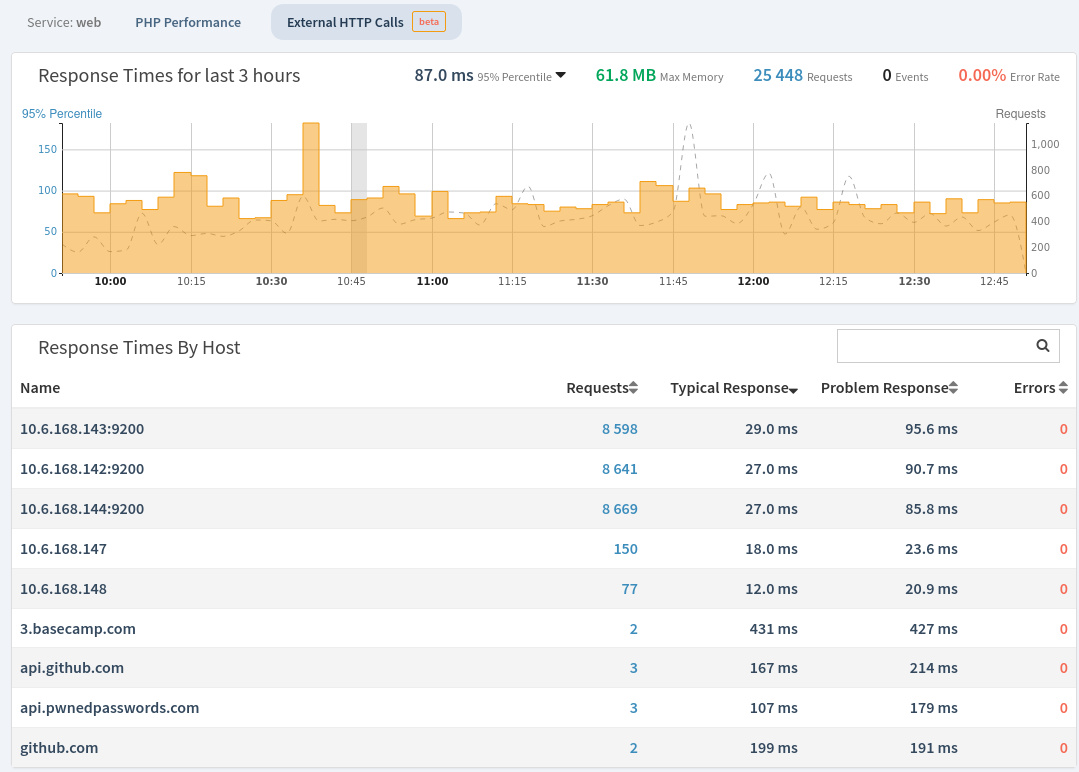The height and width of the screenshot is (772, 1079).
Task: Click the grey highlighted 10:45 chart band
Action: click(359, 198)
